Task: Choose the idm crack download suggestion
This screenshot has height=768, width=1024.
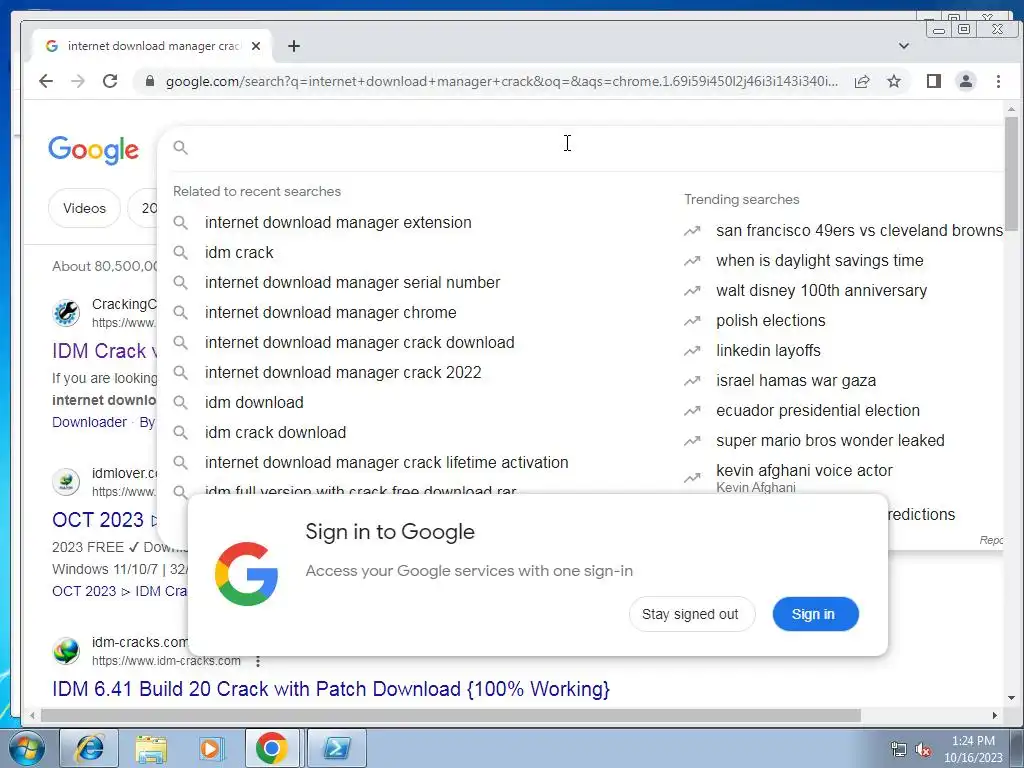Action: tap(275, 432)
